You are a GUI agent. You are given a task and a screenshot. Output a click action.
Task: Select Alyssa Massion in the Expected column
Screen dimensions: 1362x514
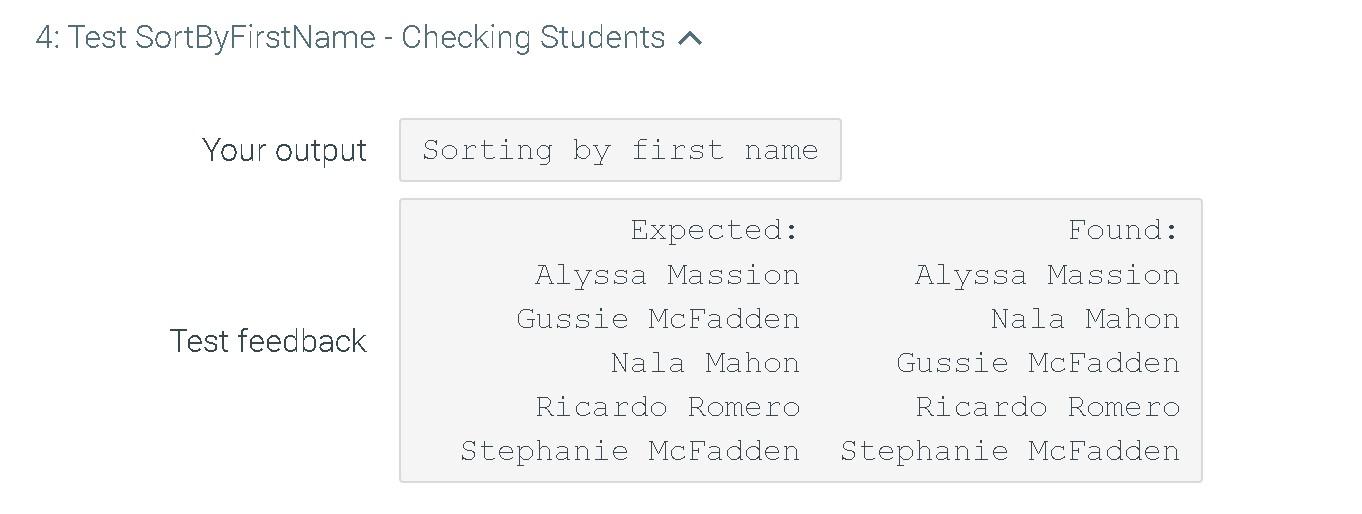click(667, 275)
